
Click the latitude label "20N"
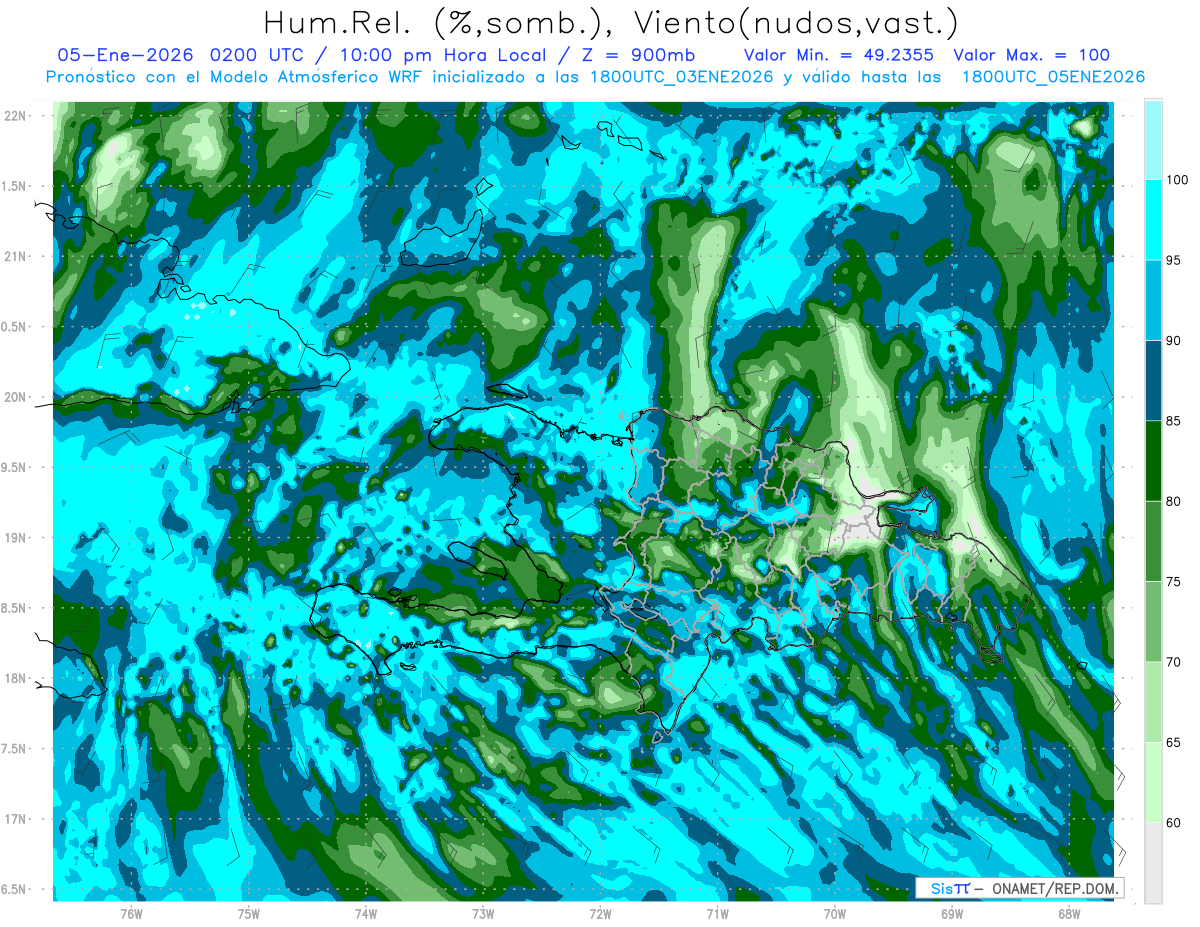point(15,397)
